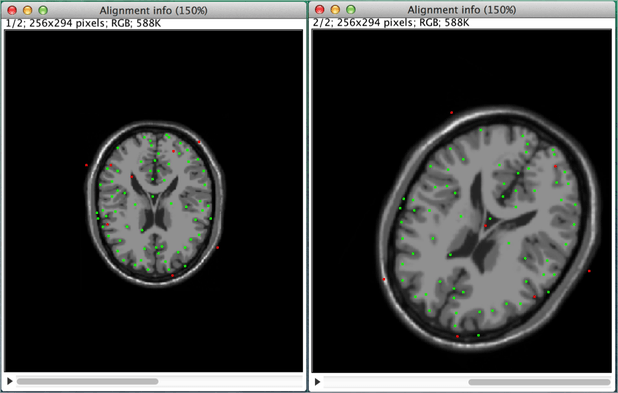Click the red dot right of the large brain's skull

tap(589, 271)
